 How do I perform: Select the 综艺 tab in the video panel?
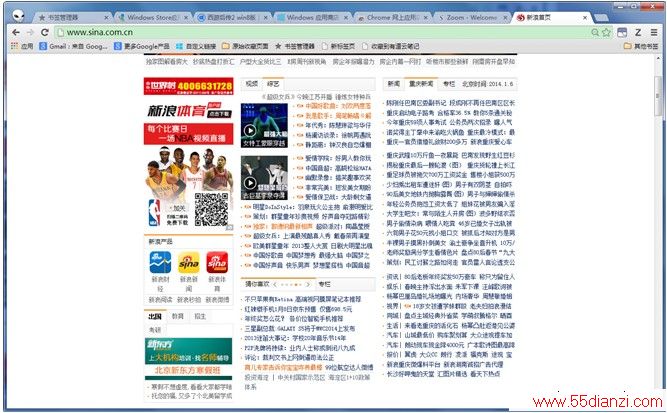273,84
